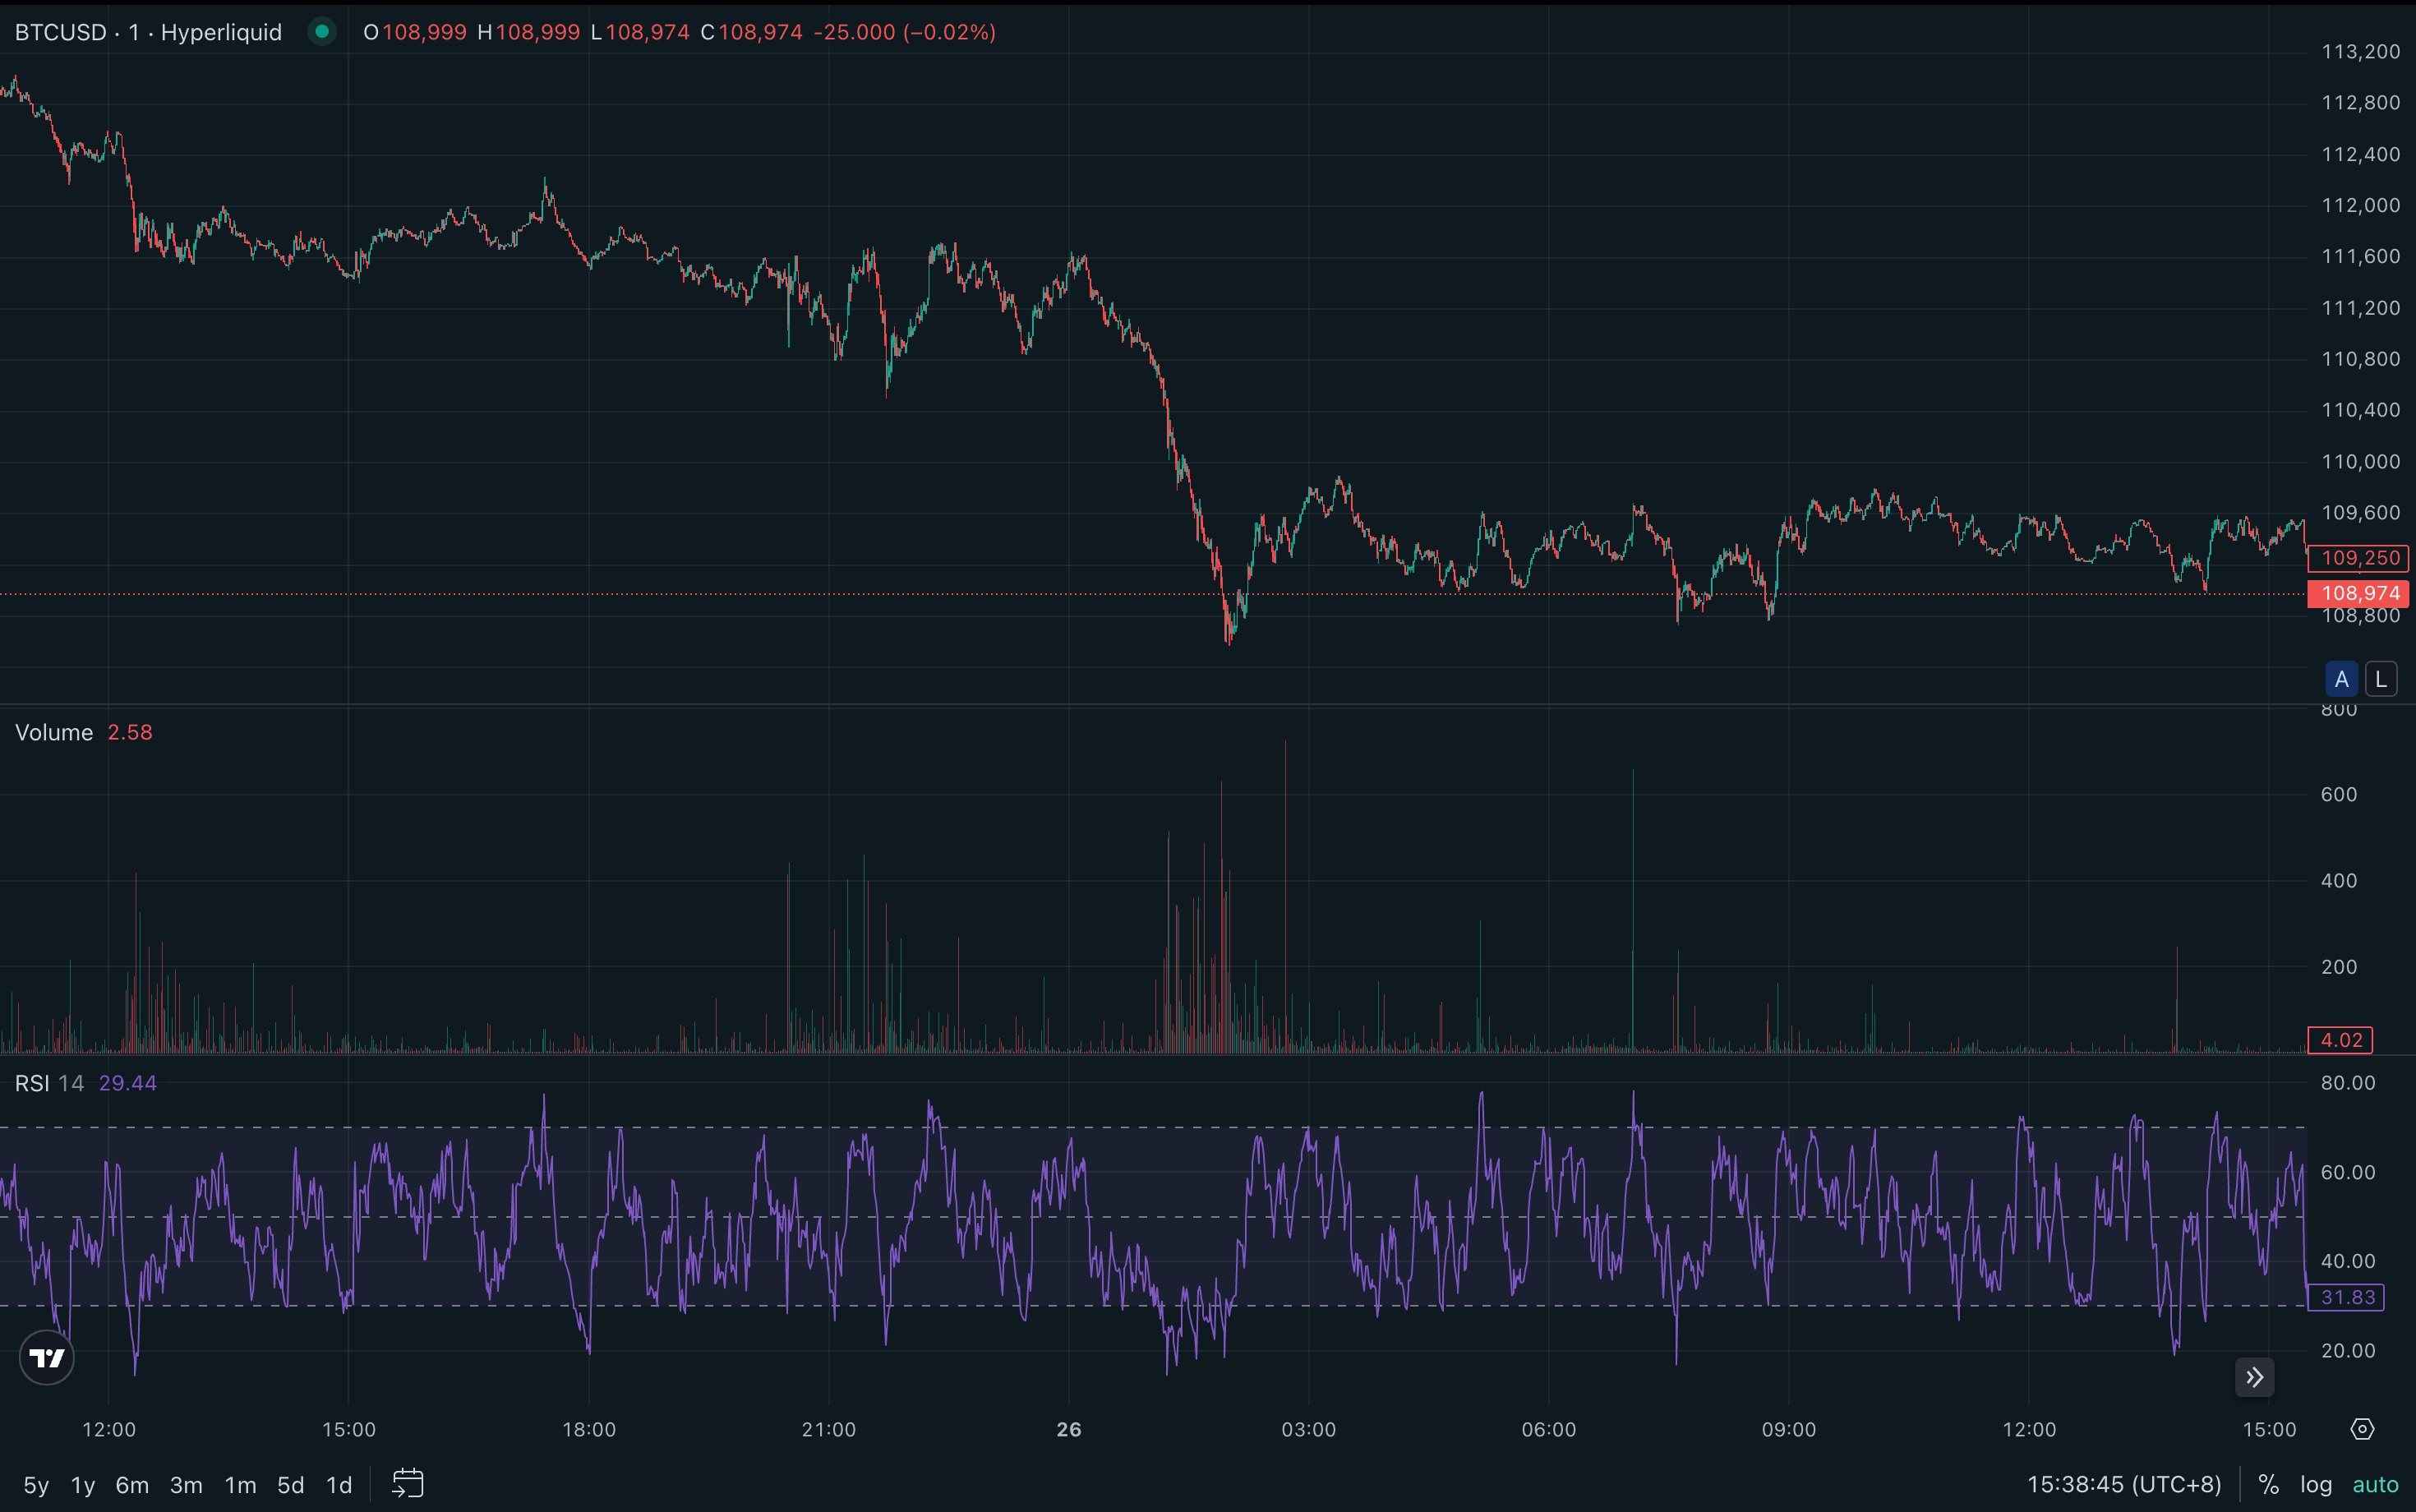Open the go-to-date calendar icon
Viewport: 2416px width, 1512px height.
click(x=408, y=1484)
